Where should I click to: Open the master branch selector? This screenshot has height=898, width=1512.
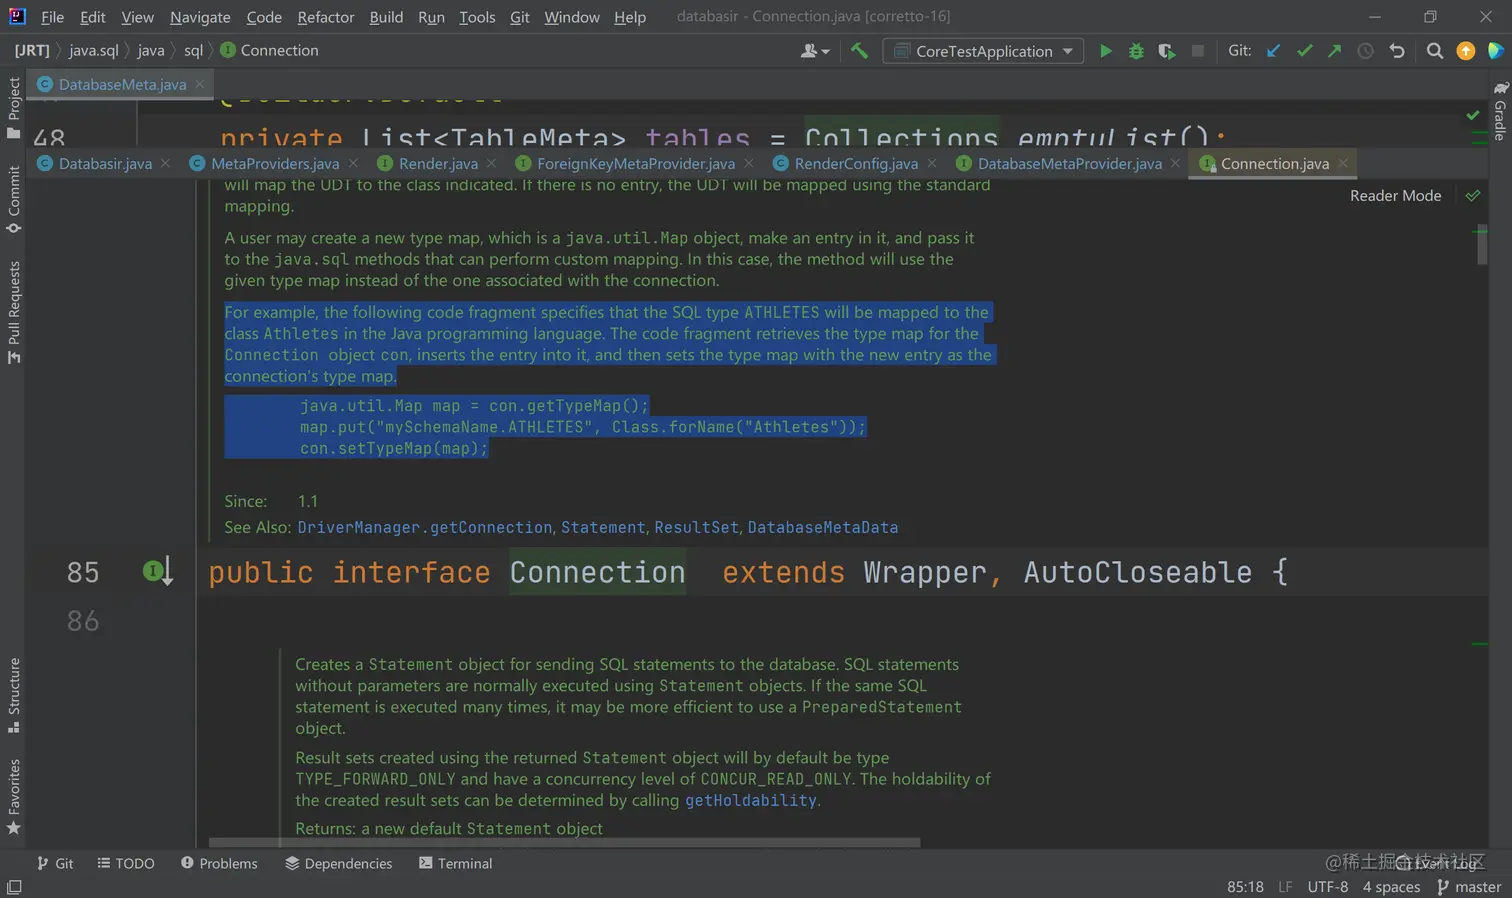click(x=1469, y=887)
